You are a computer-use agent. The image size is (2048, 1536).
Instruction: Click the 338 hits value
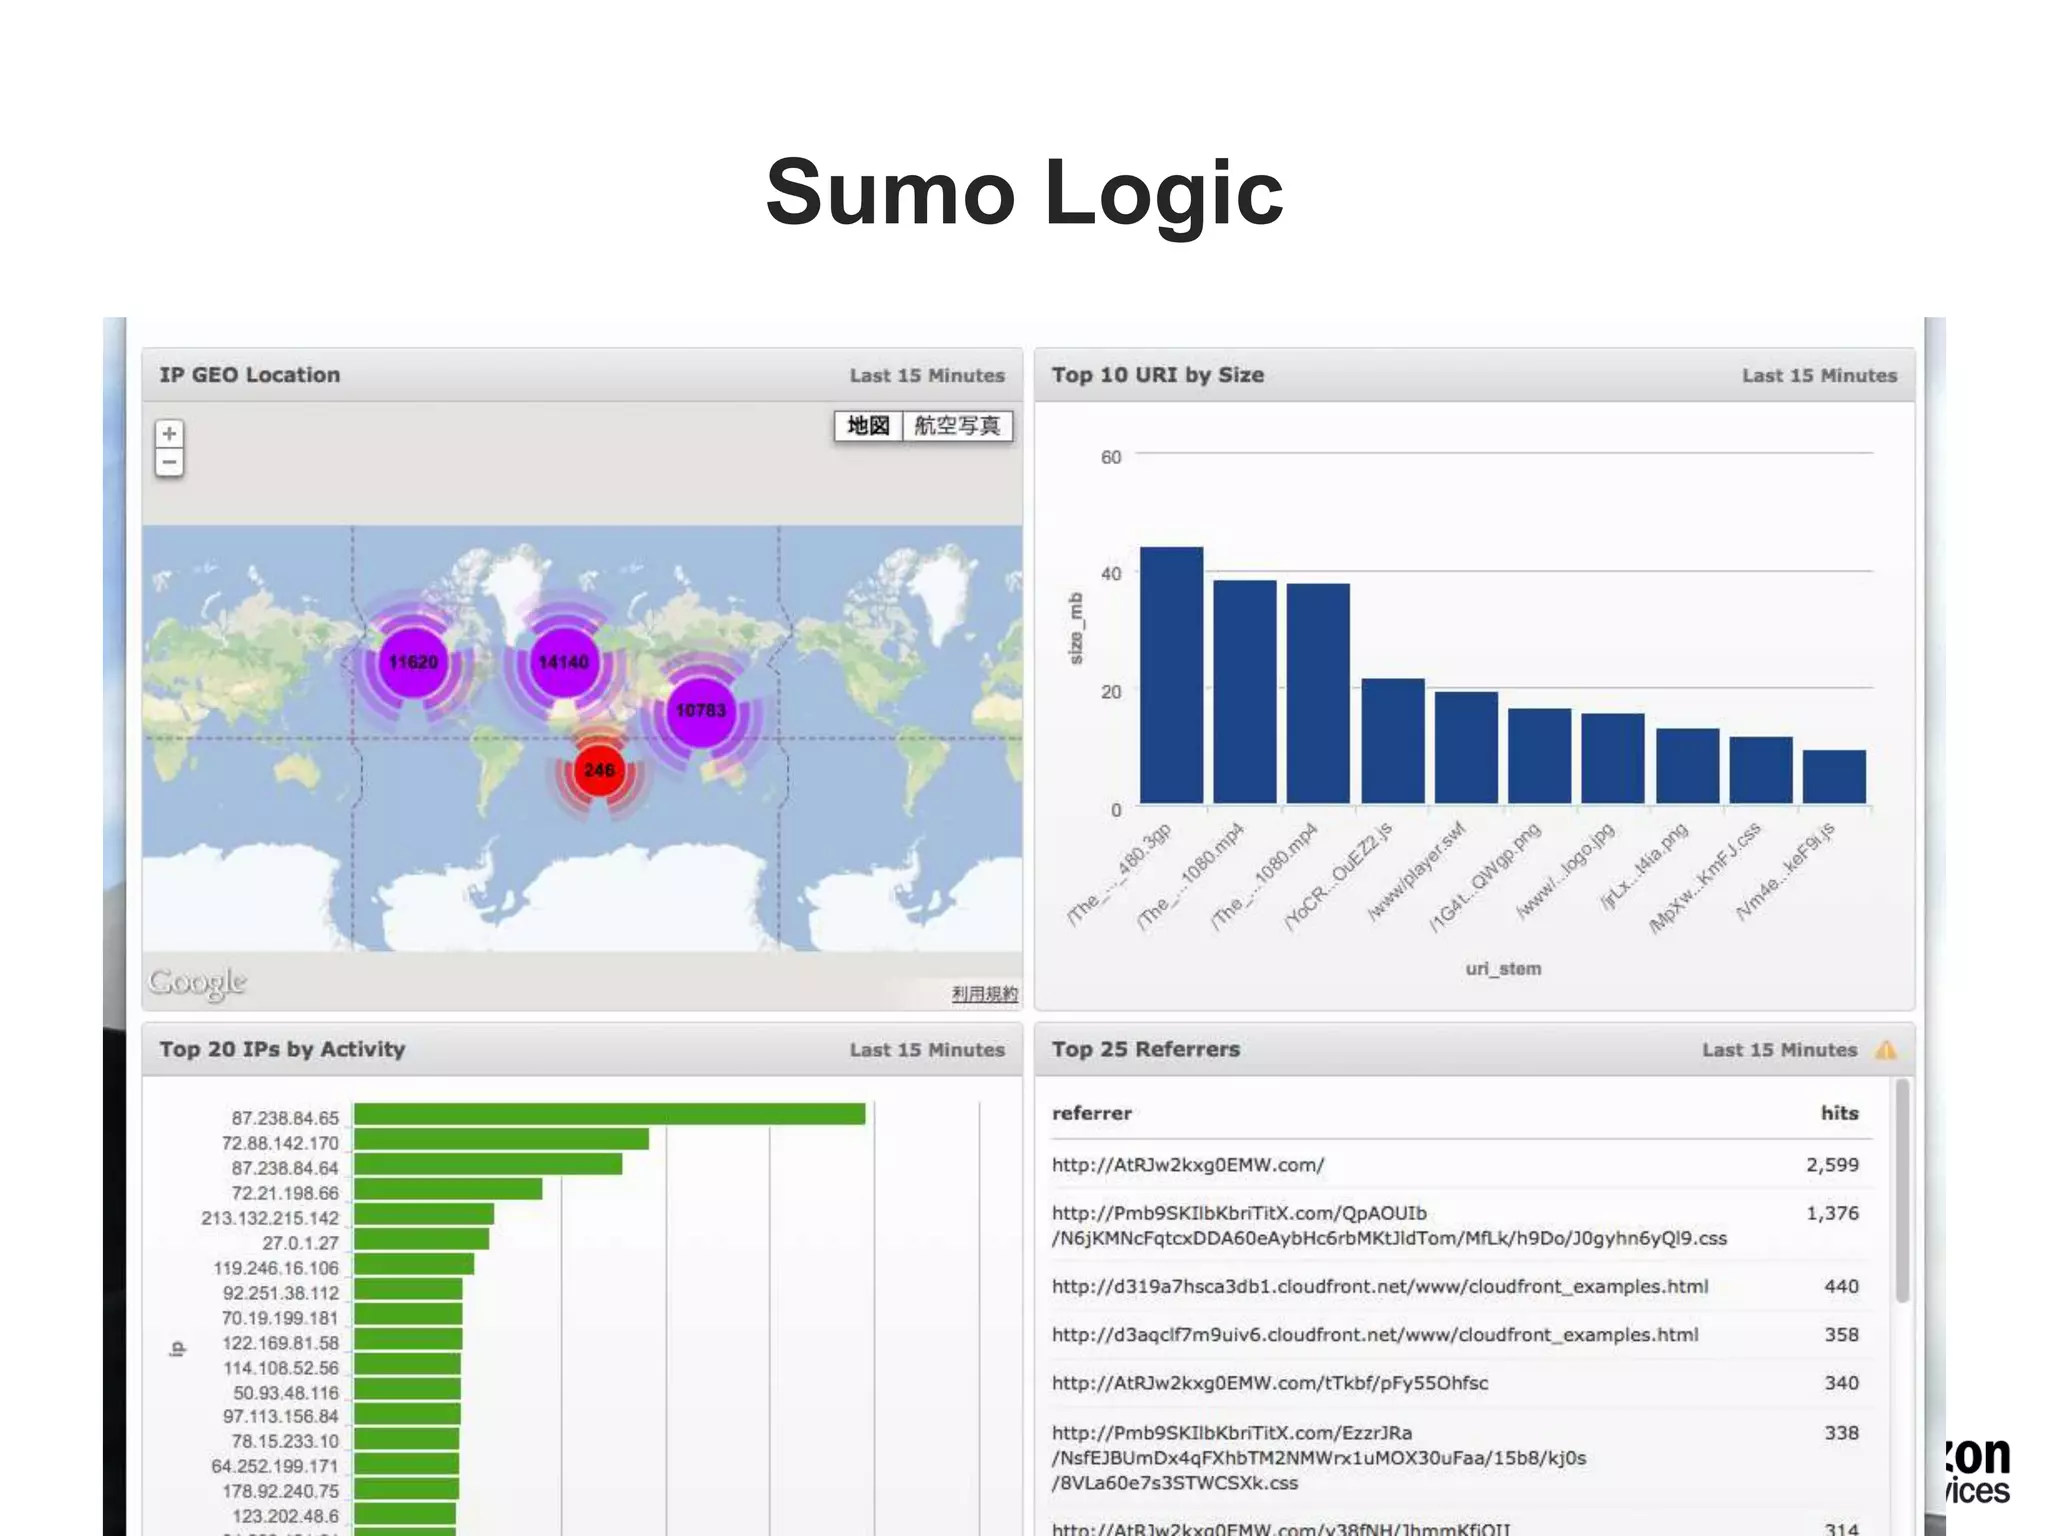[1841, 1433]
